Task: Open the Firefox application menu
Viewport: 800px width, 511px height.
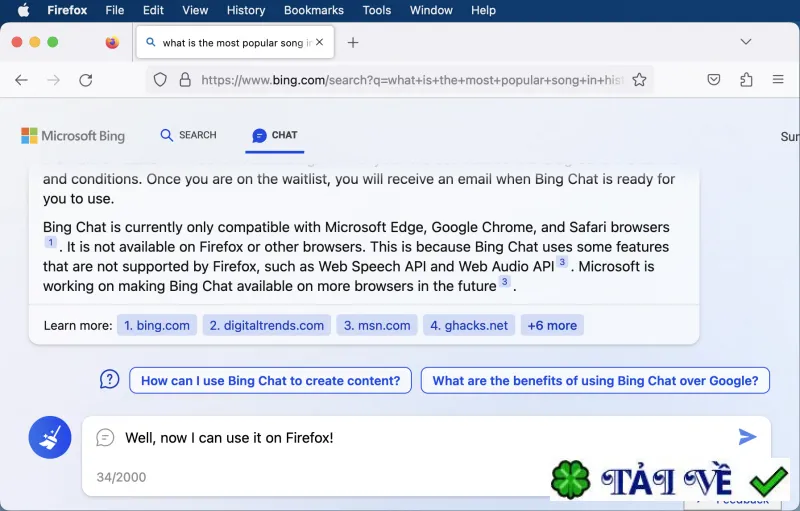Action: (67, 10)
